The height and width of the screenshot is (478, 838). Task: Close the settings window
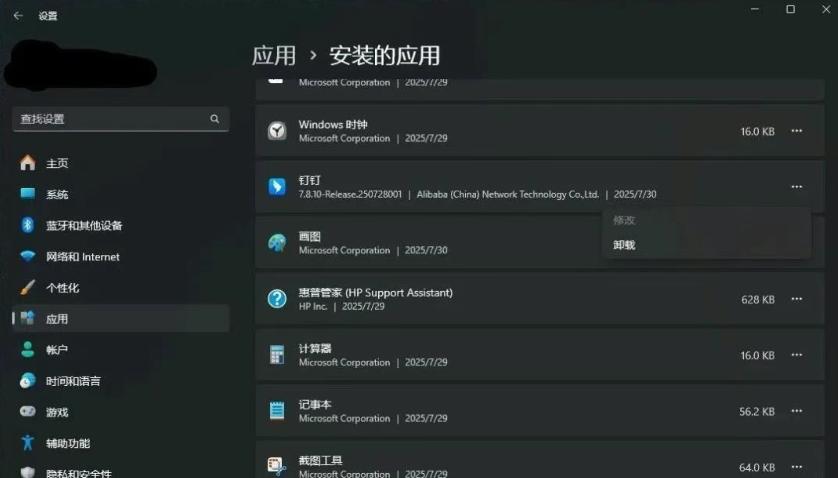(826, 9)
